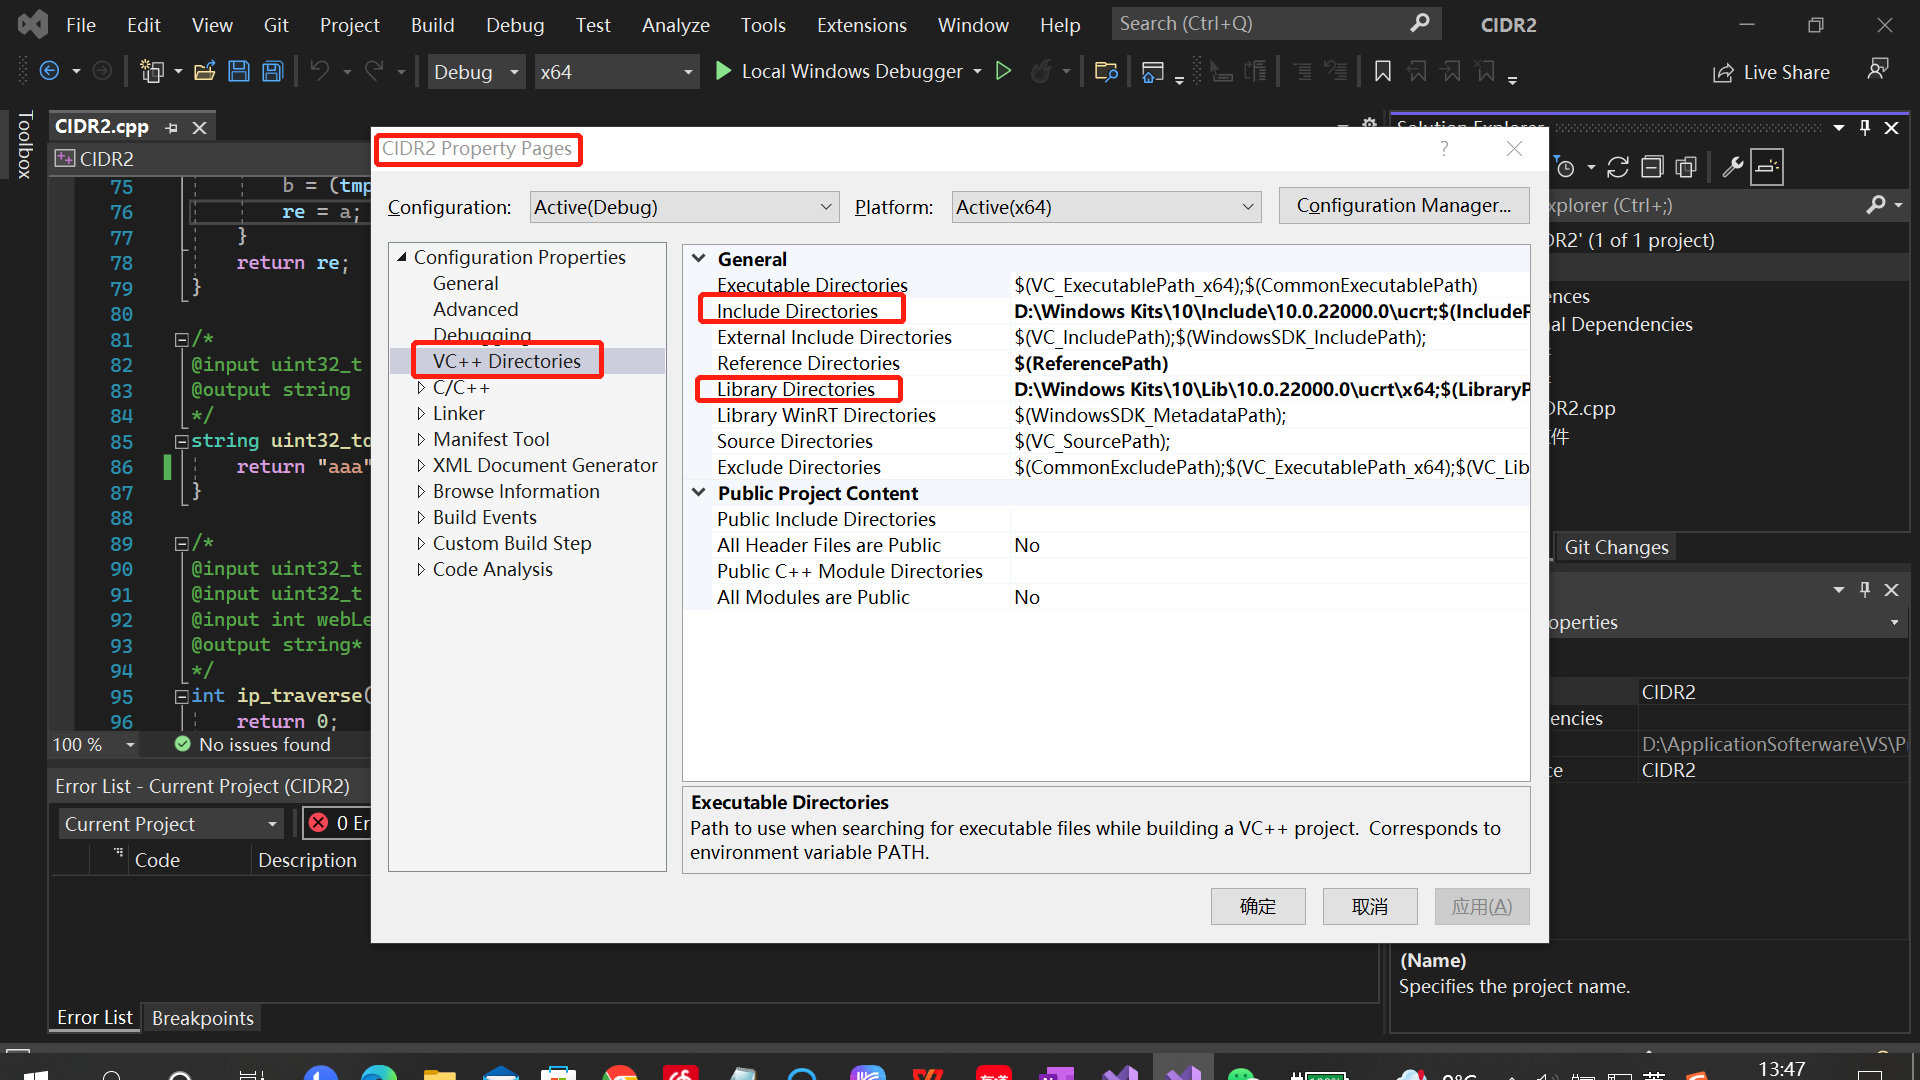
Task: Click the Open File folder icon
Action: 205,71
